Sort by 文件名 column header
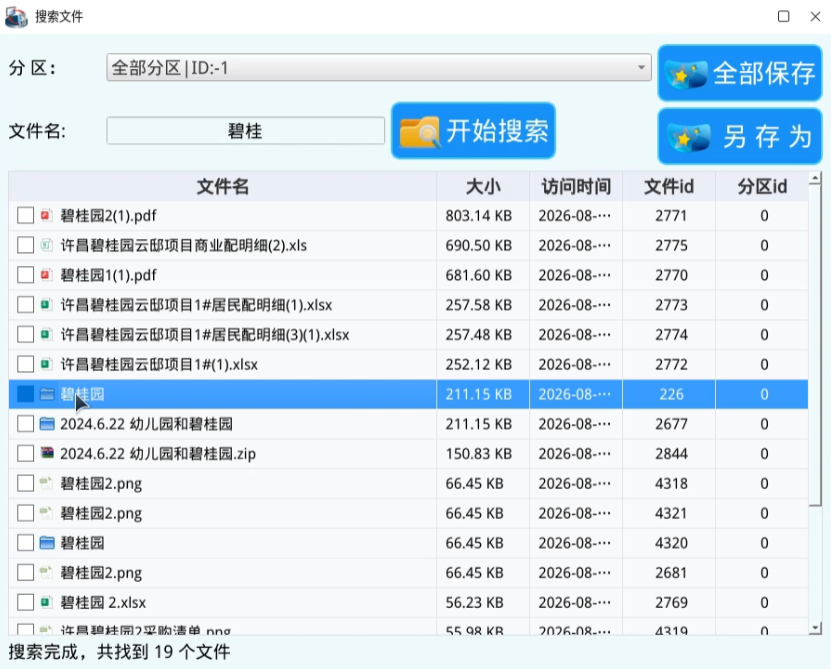The height and width of the screenshot is (669, 831). click(223, 186)
